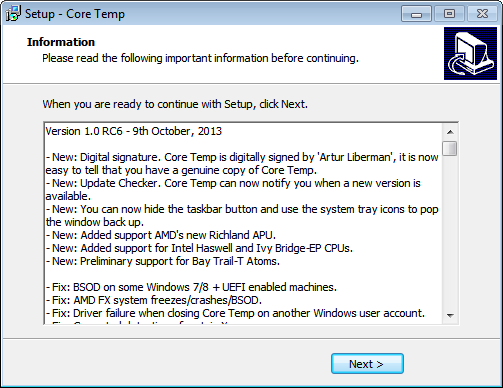Click the release notes scroll down arrow
The width and height of the screenshot is (503, 388).
450,315
